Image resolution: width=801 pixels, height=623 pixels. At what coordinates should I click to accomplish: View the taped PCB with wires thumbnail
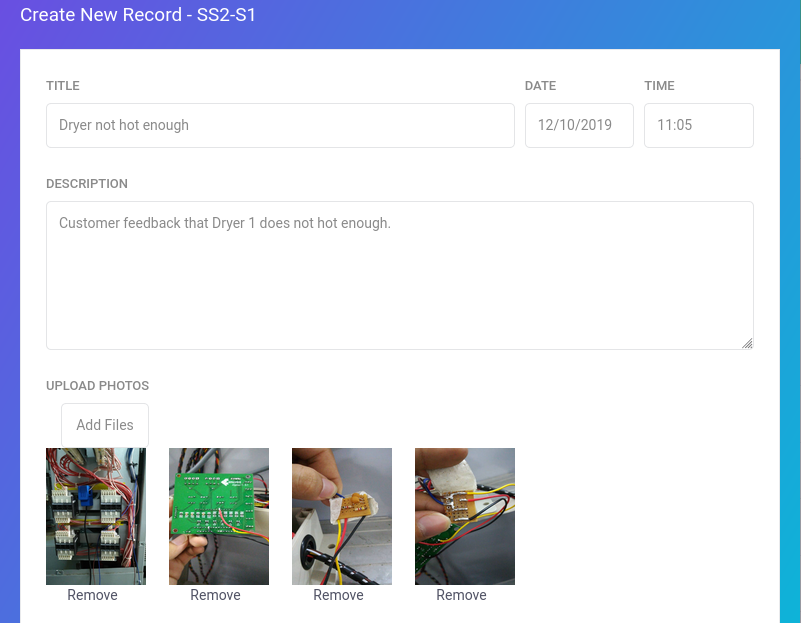pyautogui.click(x=465, y=516)
